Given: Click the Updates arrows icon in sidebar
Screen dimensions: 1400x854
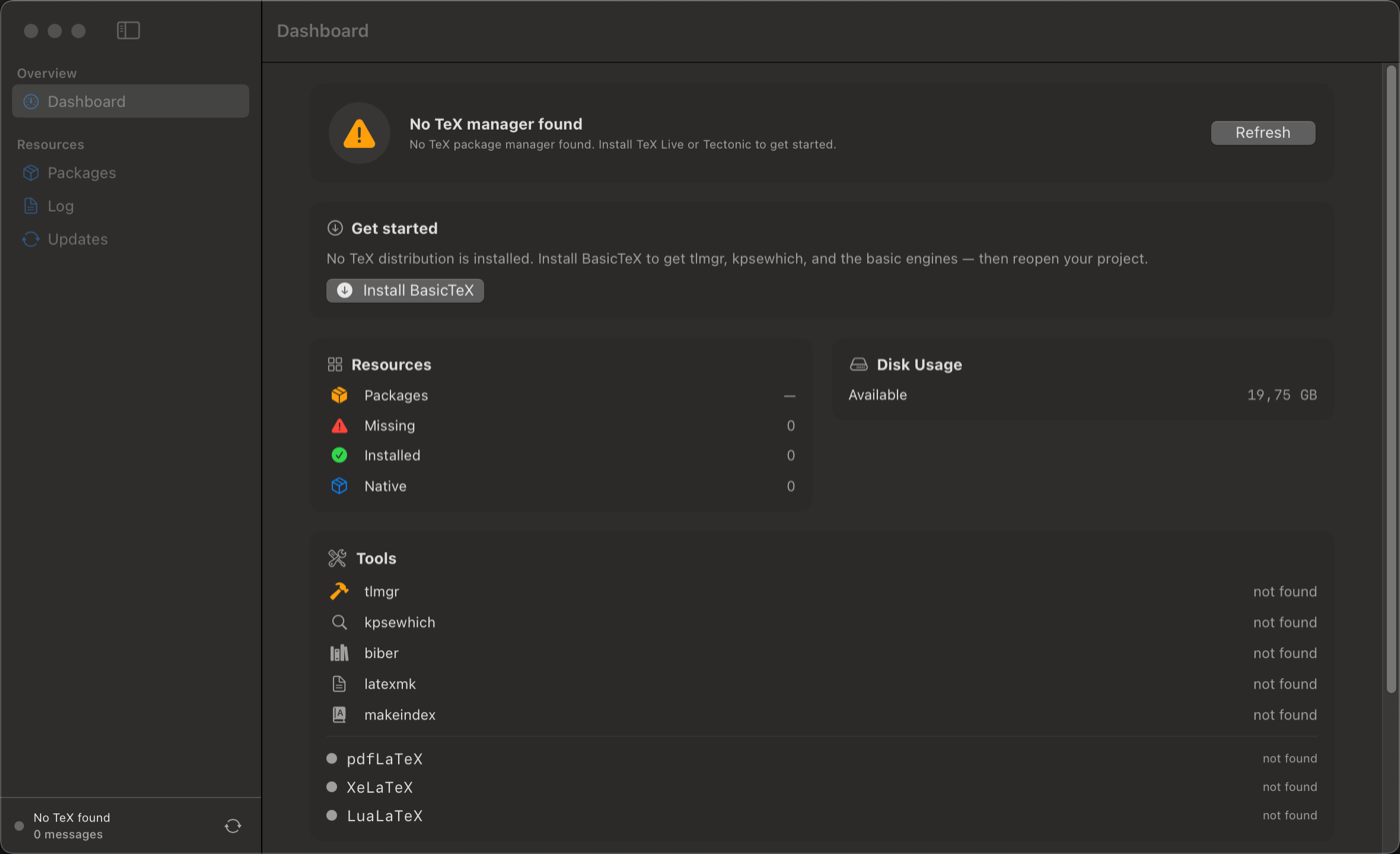Looking at the screenshot, I should click(31, 239).
